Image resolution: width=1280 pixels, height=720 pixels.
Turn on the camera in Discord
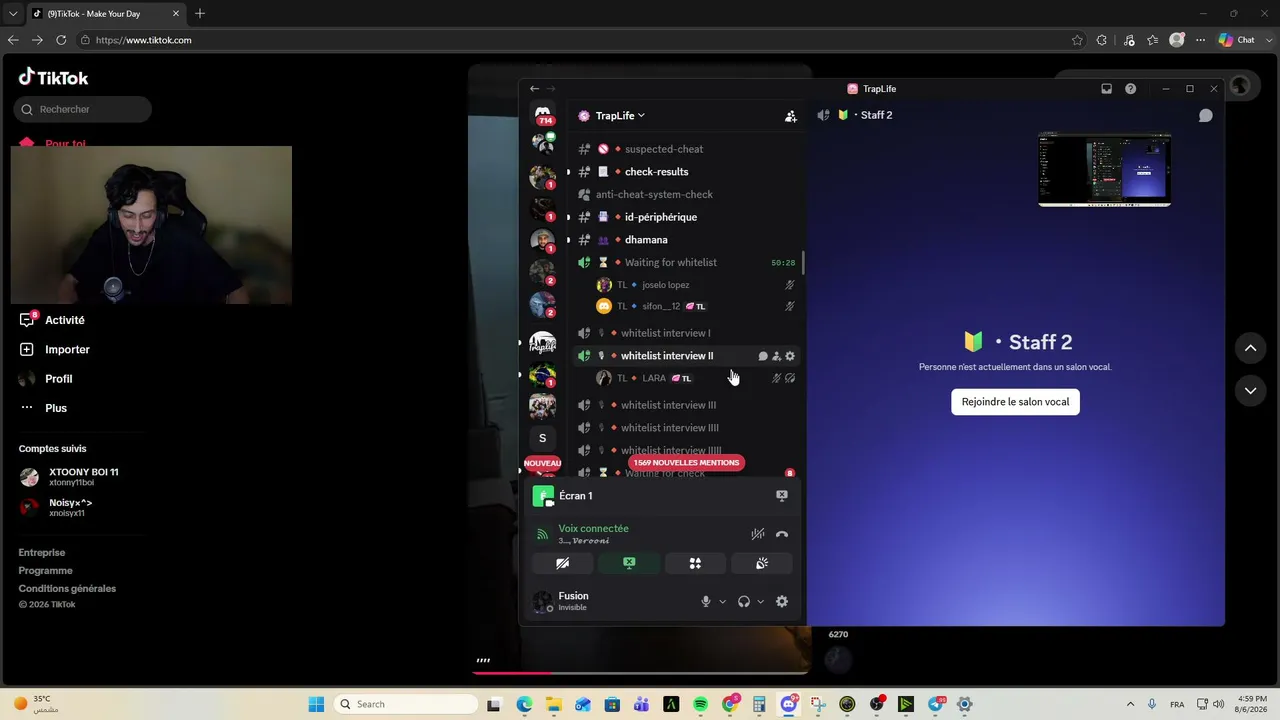click(x=563, y=563)
